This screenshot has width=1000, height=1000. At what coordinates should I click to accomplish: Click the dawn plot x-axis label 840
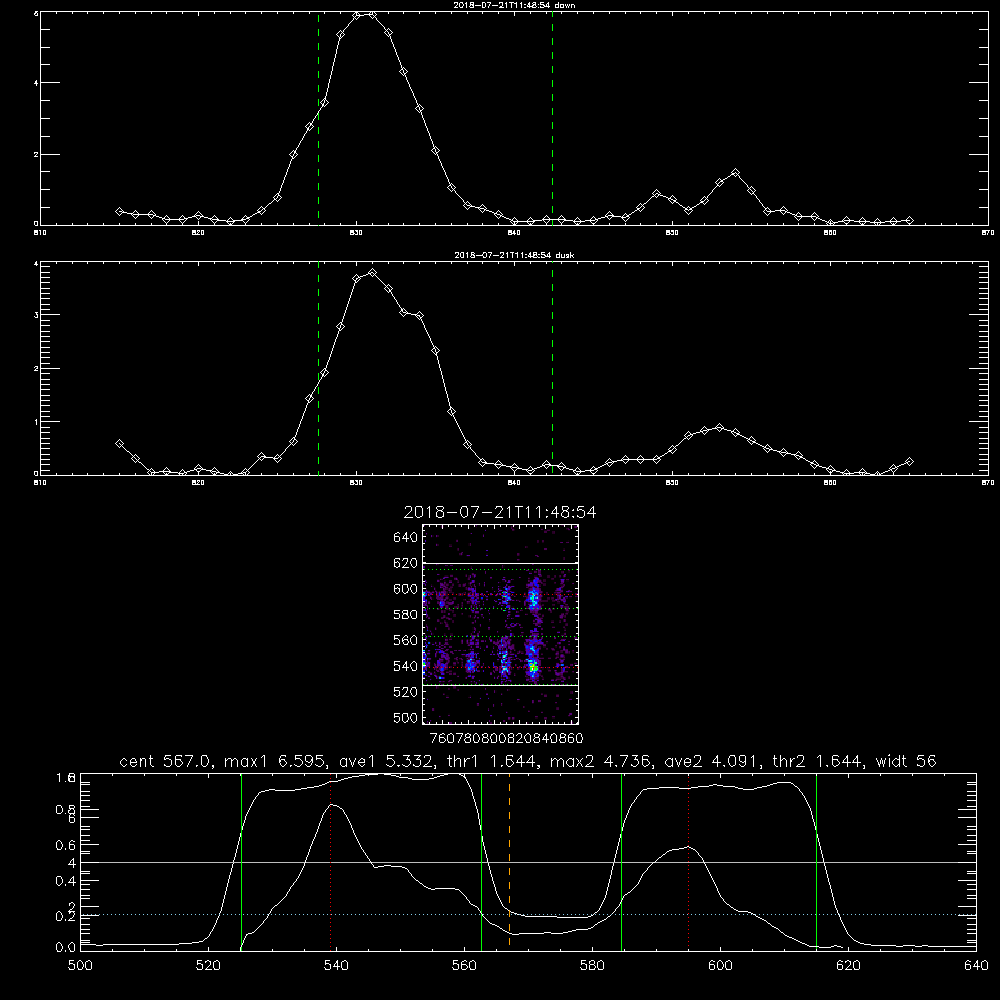click(x=514, y=233)
